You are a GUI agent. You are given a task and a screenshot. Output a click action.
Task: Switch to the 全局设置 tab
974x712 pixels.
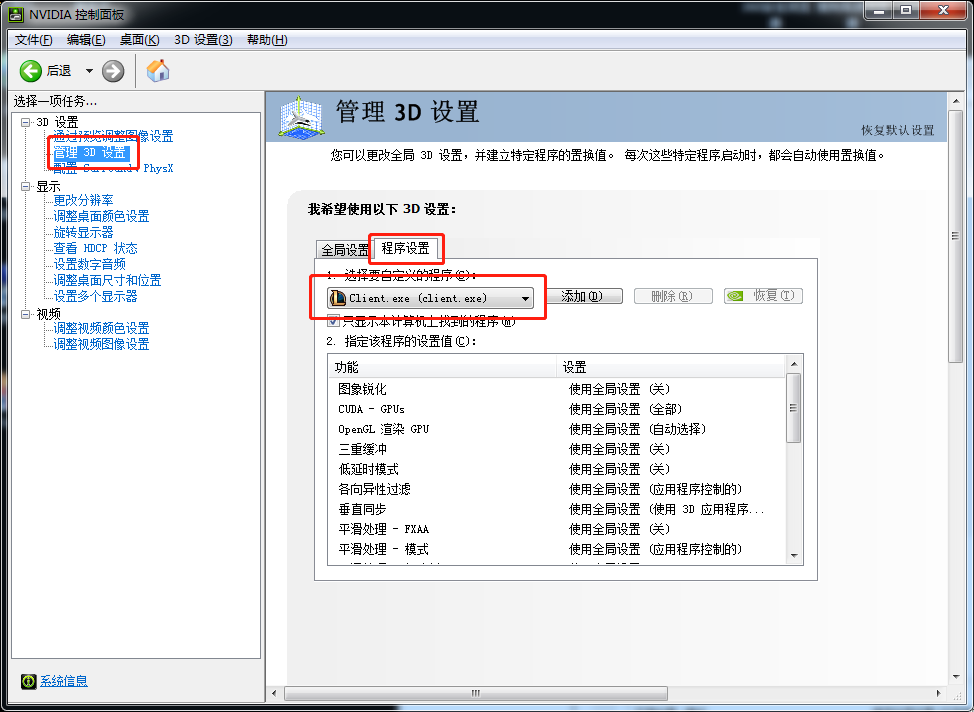point(344,250)
